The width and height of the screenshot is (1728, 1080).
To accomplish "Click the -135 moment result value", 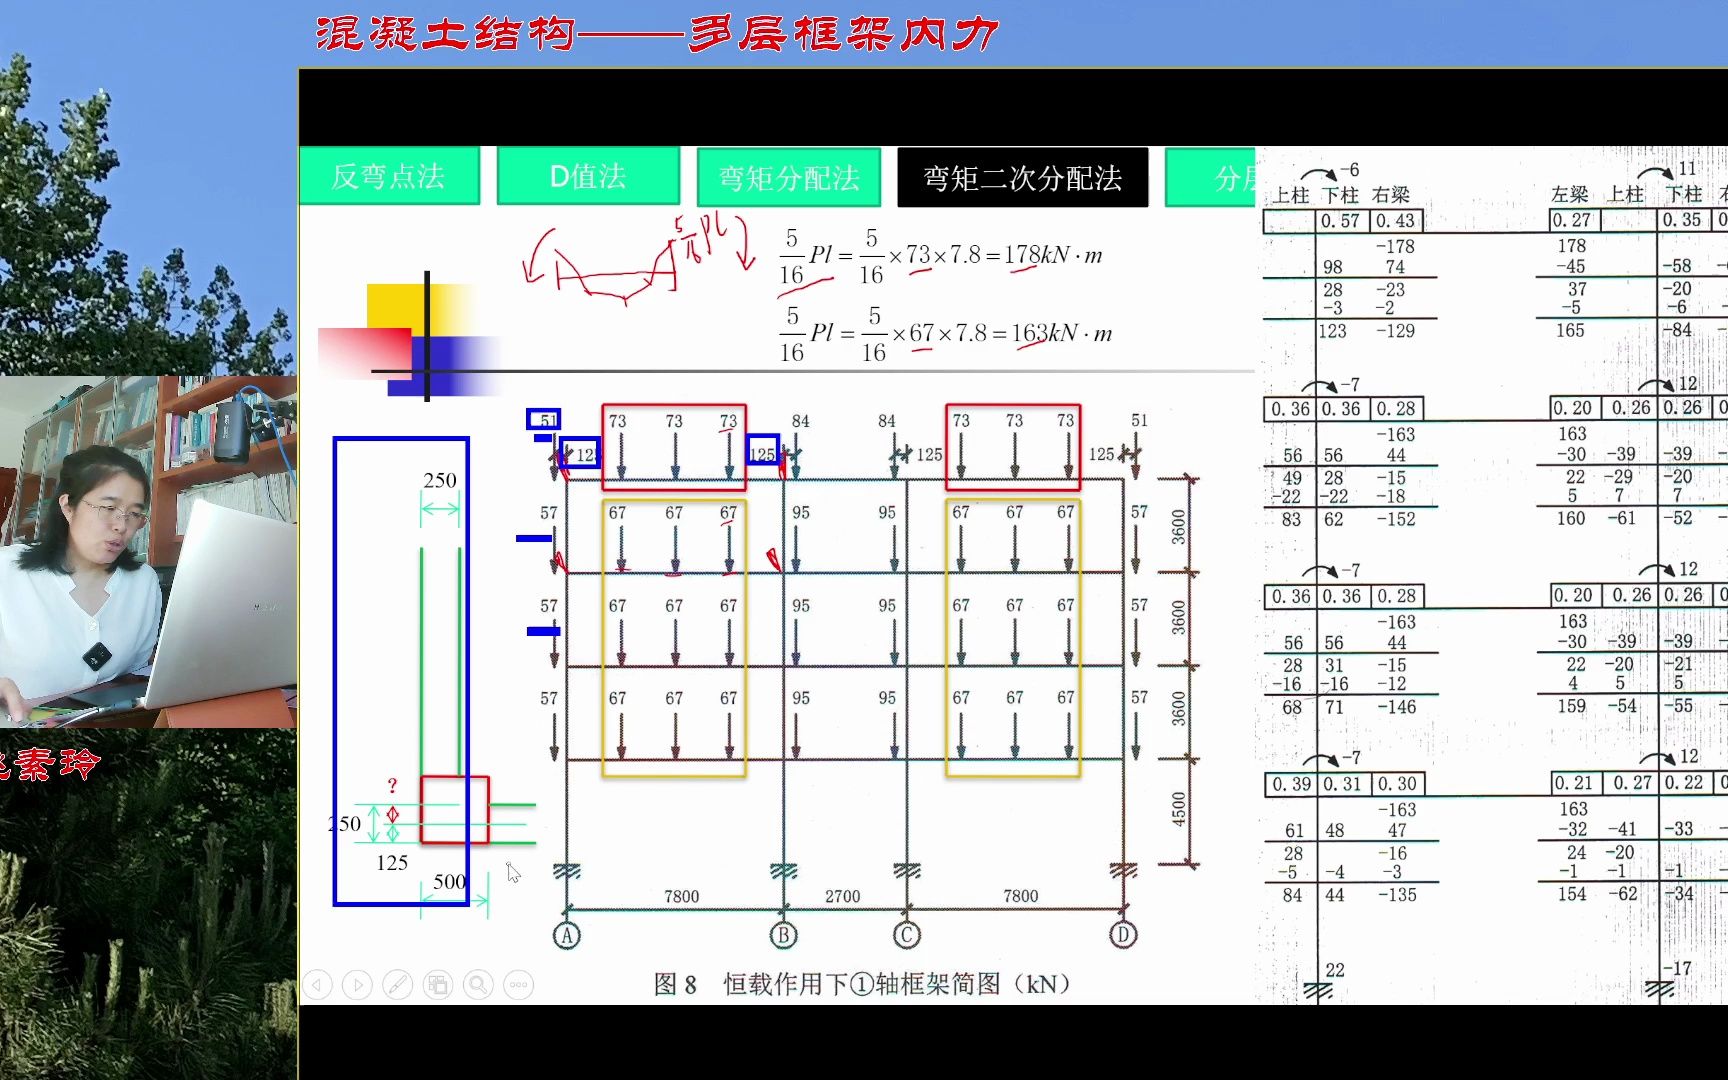I will tap(1397, 895).
